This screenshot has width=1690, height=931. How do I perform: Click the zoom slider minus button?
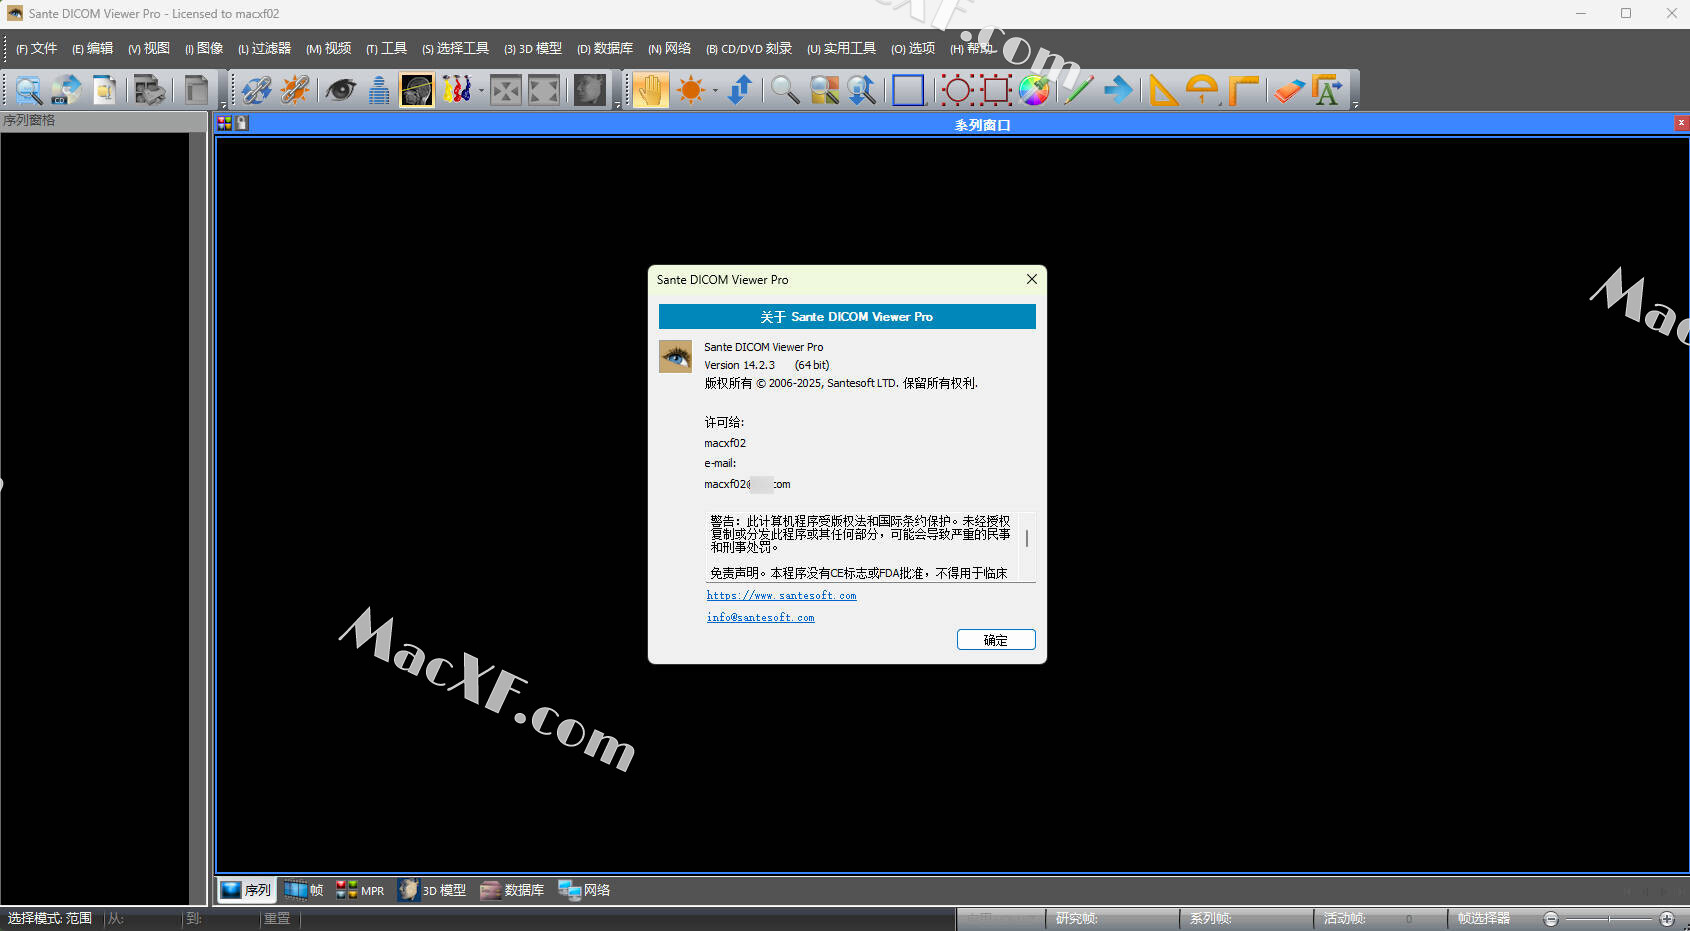click(1551, 919)
